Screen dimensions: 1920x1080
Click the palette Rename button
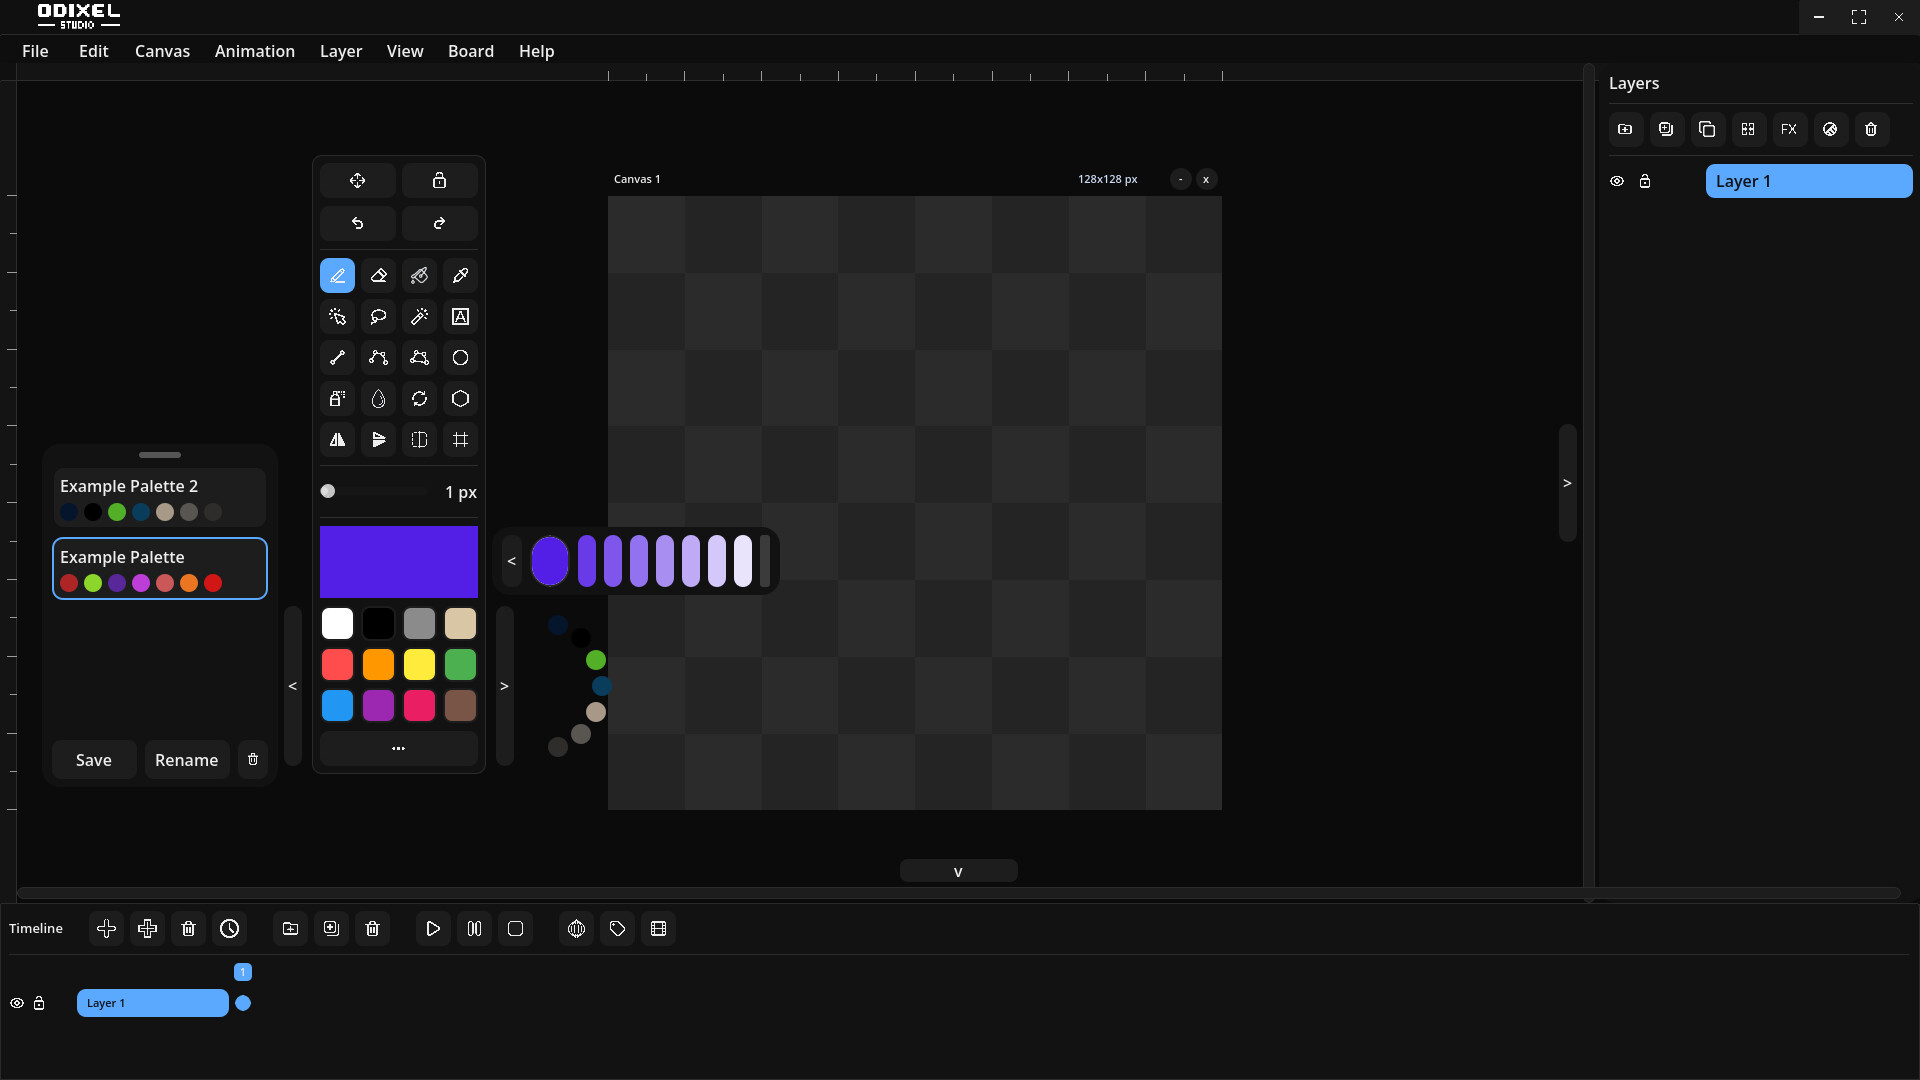pyautogui.click(x=187, y=760)
